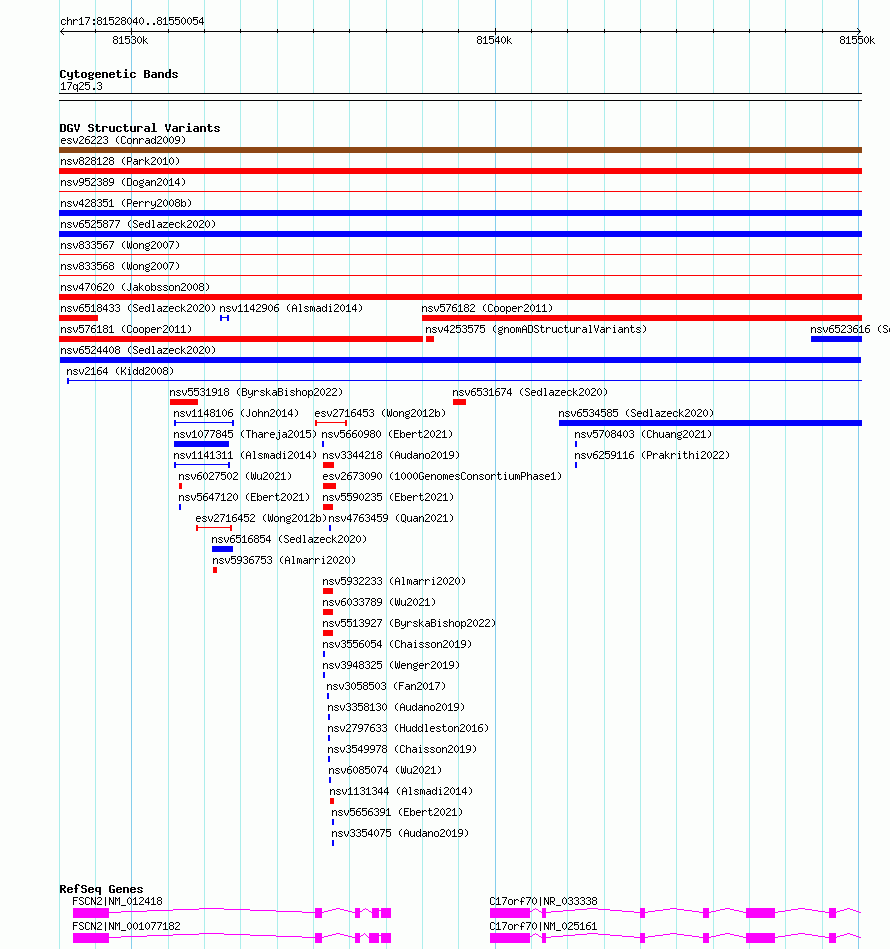This screenshot has width=890, height=949.
Task: Click the RefSeq Genes track title
Action: [x=101, y=889]
